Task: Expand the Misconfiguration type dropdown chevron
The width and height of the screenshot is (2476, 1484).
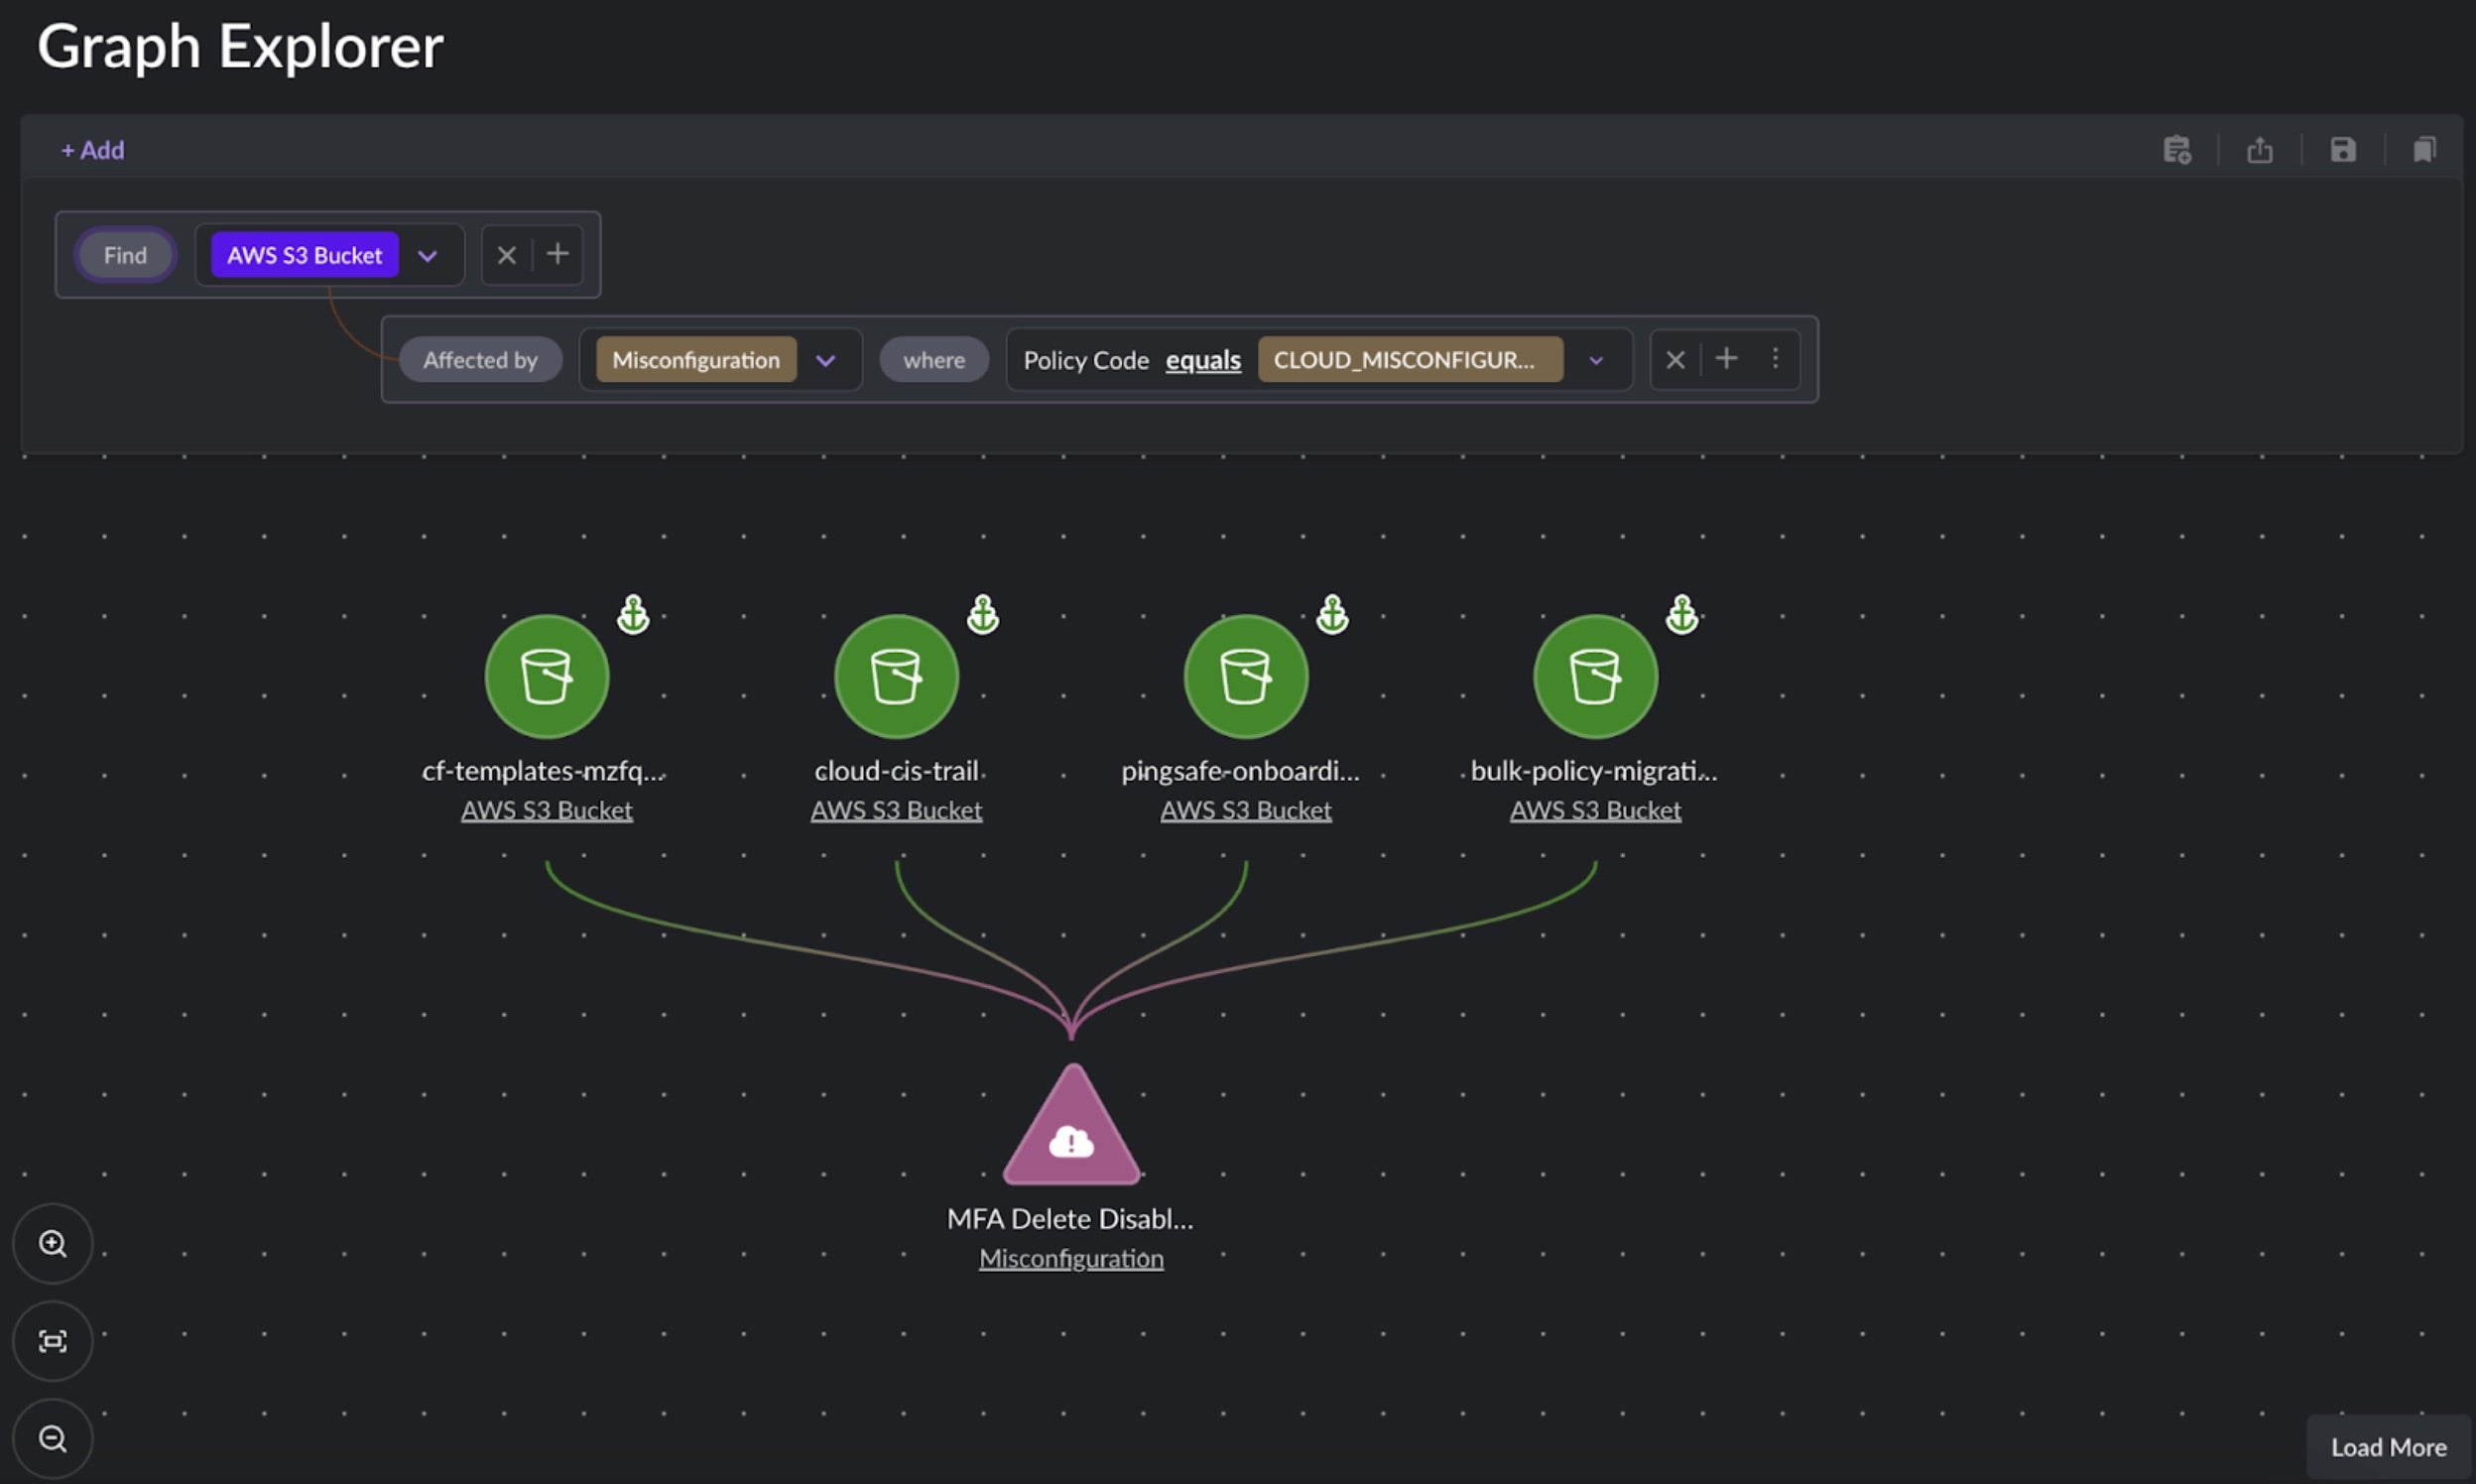Action: pos(825,360)
